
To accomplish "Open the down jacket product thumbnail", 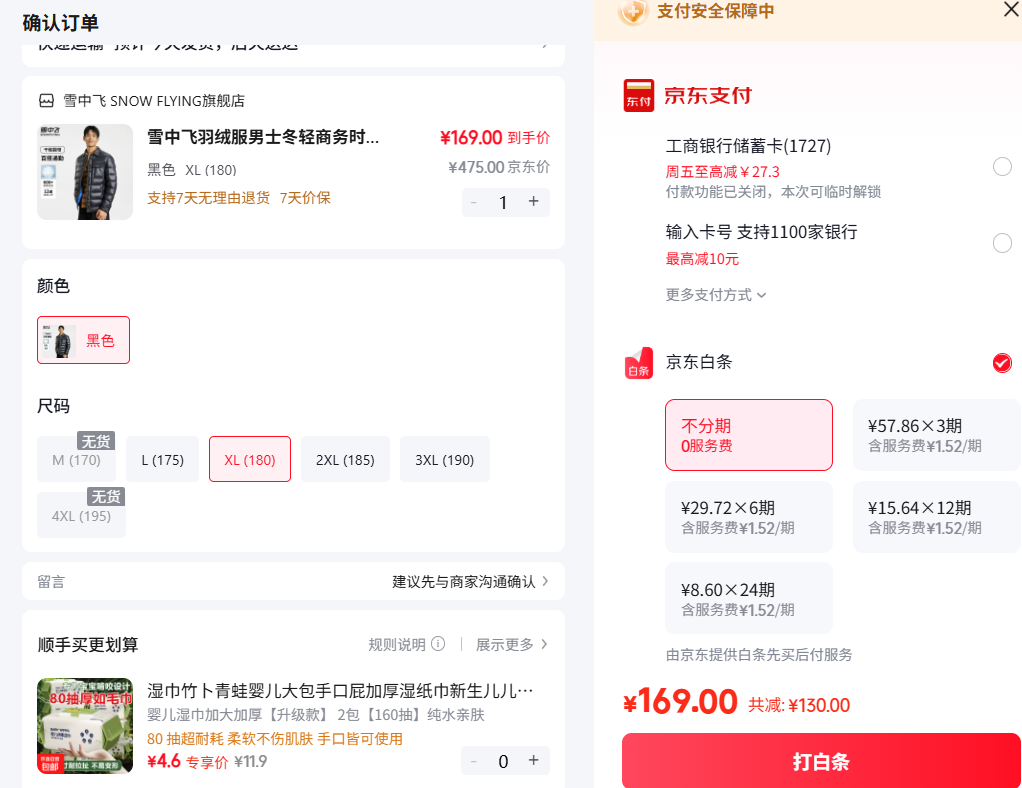I will point(85,172).
